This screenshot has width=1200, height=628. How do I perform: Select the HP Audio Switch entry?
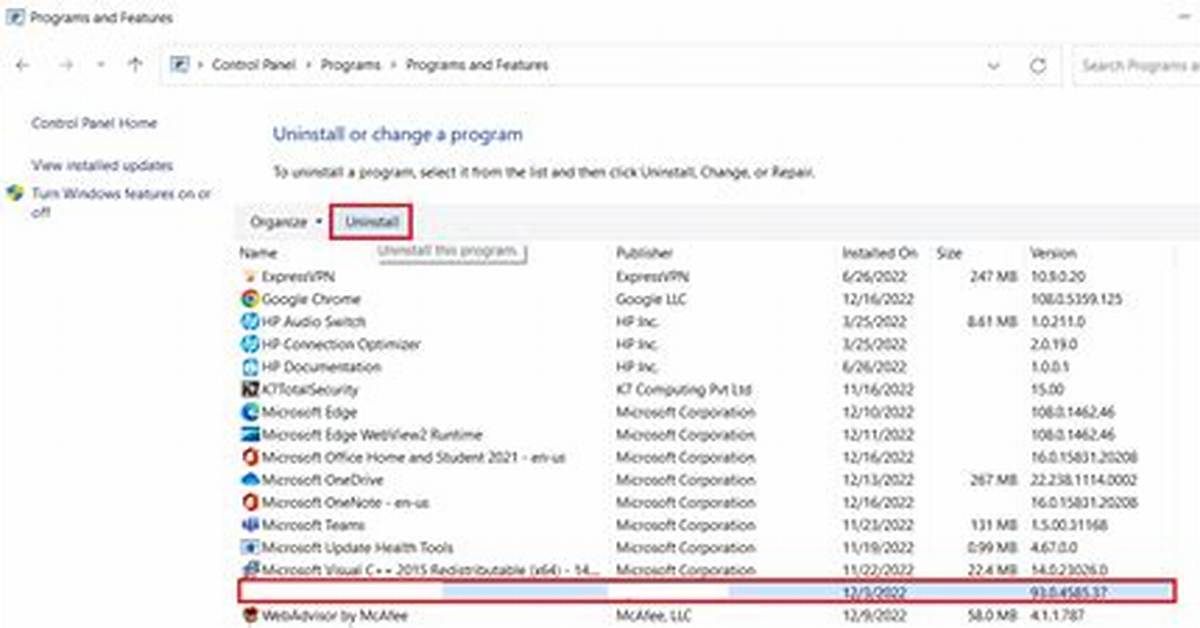pyautogui.click(x=314, y=322)
